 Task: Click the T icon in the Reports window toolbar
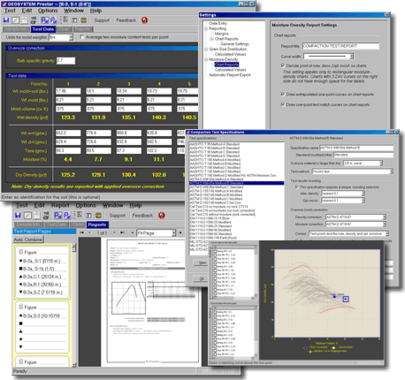[x=89, y=215]
